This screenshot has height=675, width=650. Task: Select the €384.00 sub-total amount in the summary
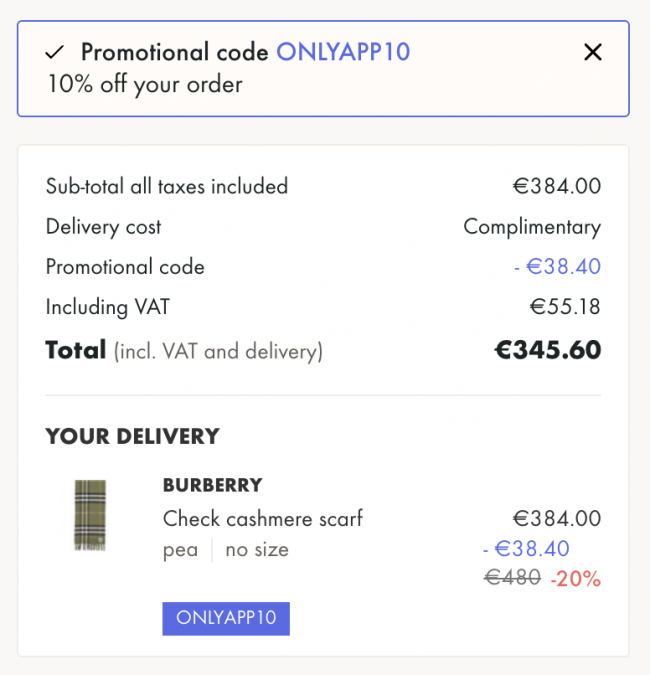(x=556, y=186)
